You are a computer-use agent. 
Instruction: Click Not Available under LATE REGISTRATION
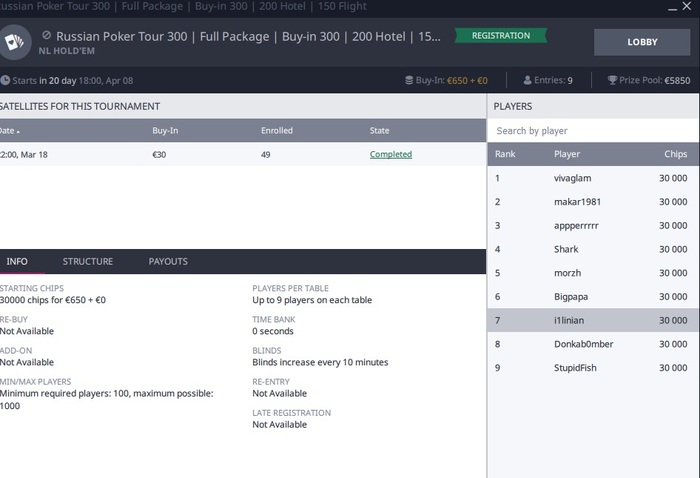click(x=279, y=424)
